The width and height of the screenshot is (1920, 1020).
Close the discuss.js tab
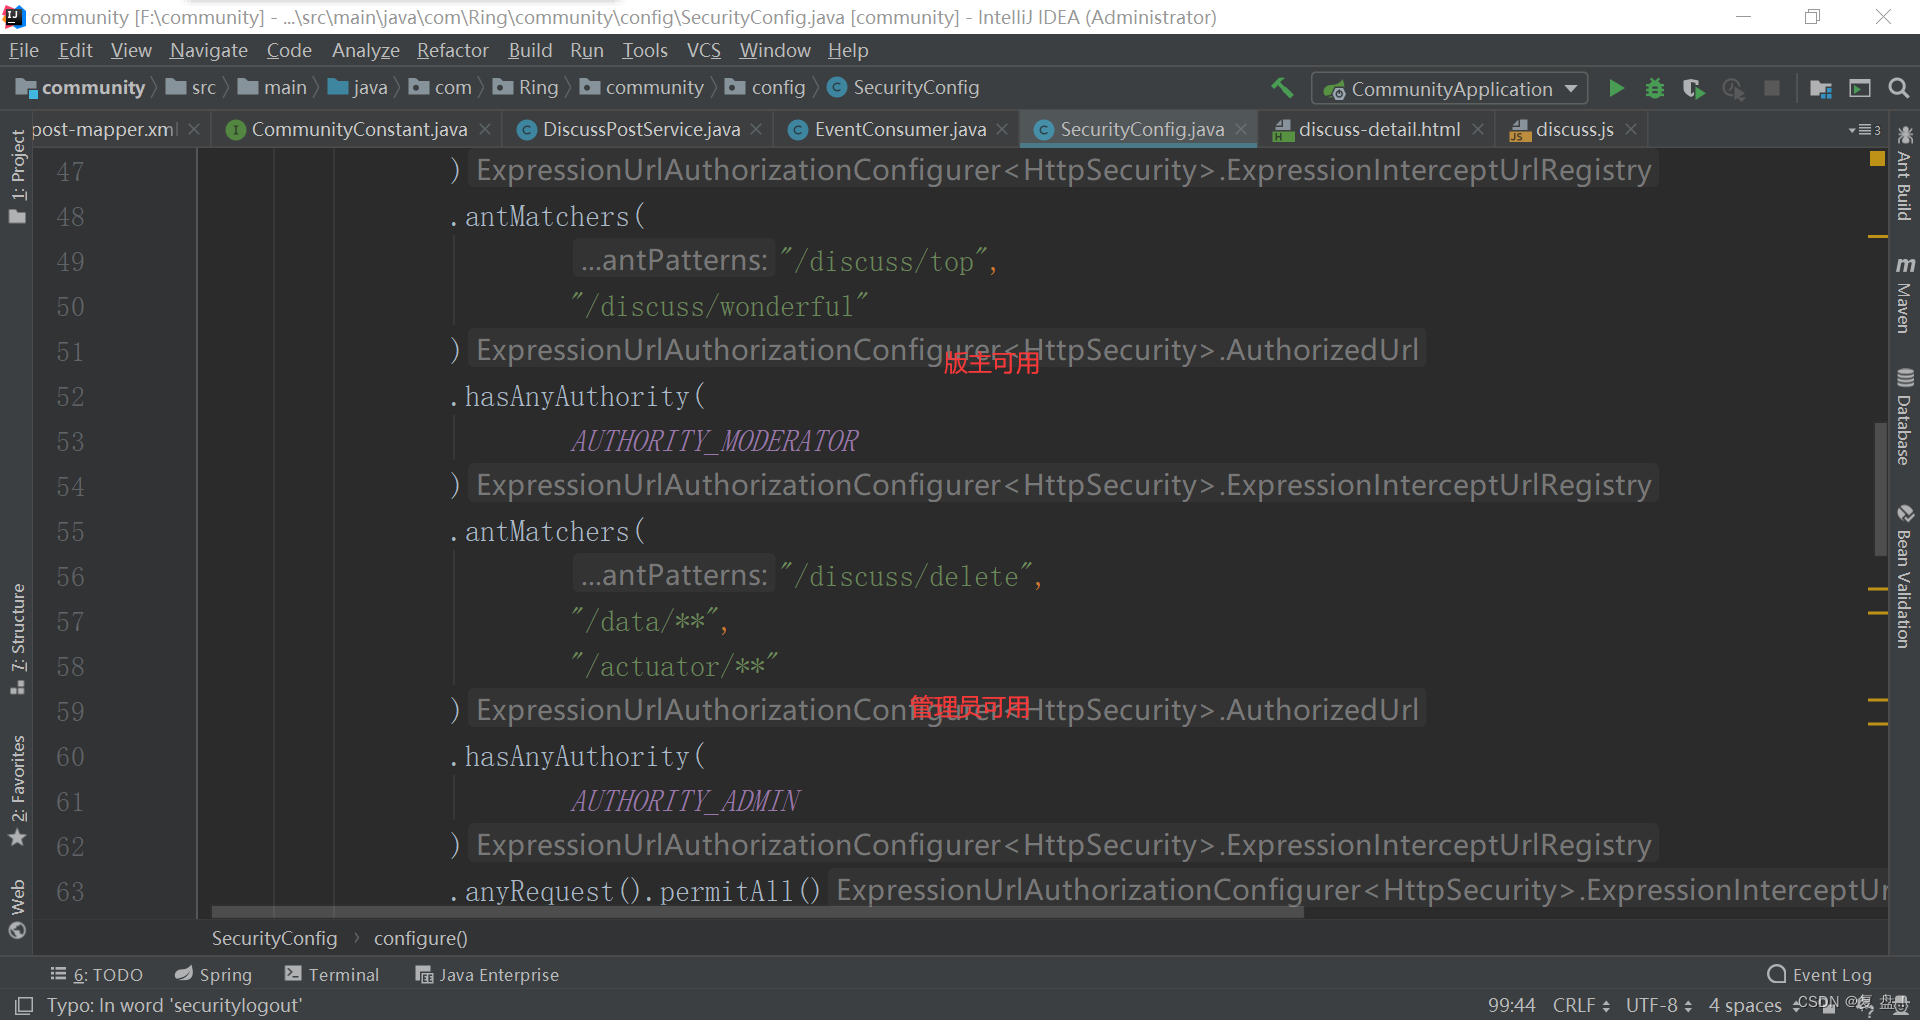[x=1631, y=129]
